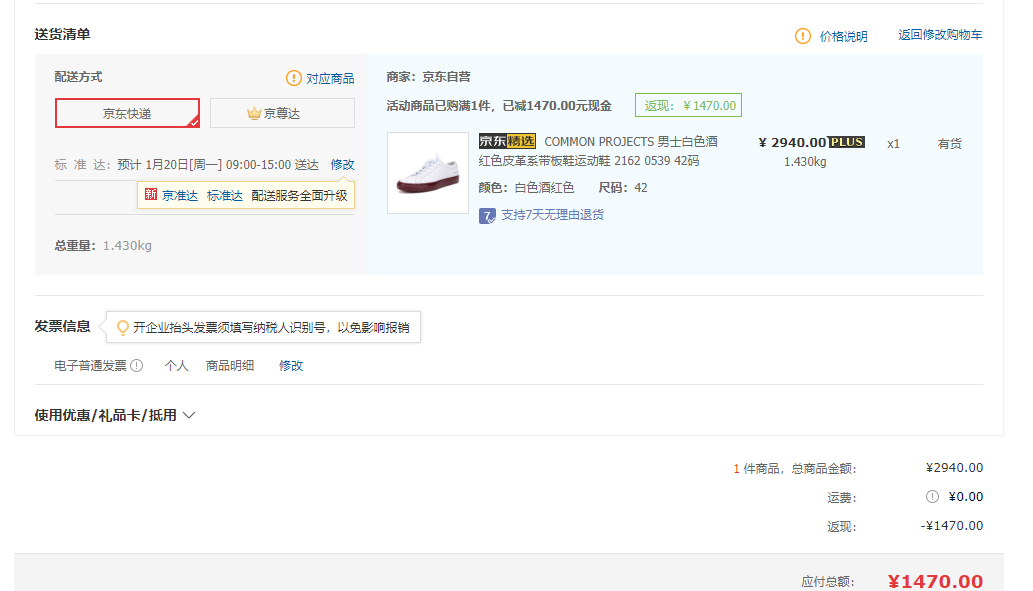This screenshot has width=1033, height=591.
Task: Click the 京东精选 badge on the product
Action: tap(507, 141)
